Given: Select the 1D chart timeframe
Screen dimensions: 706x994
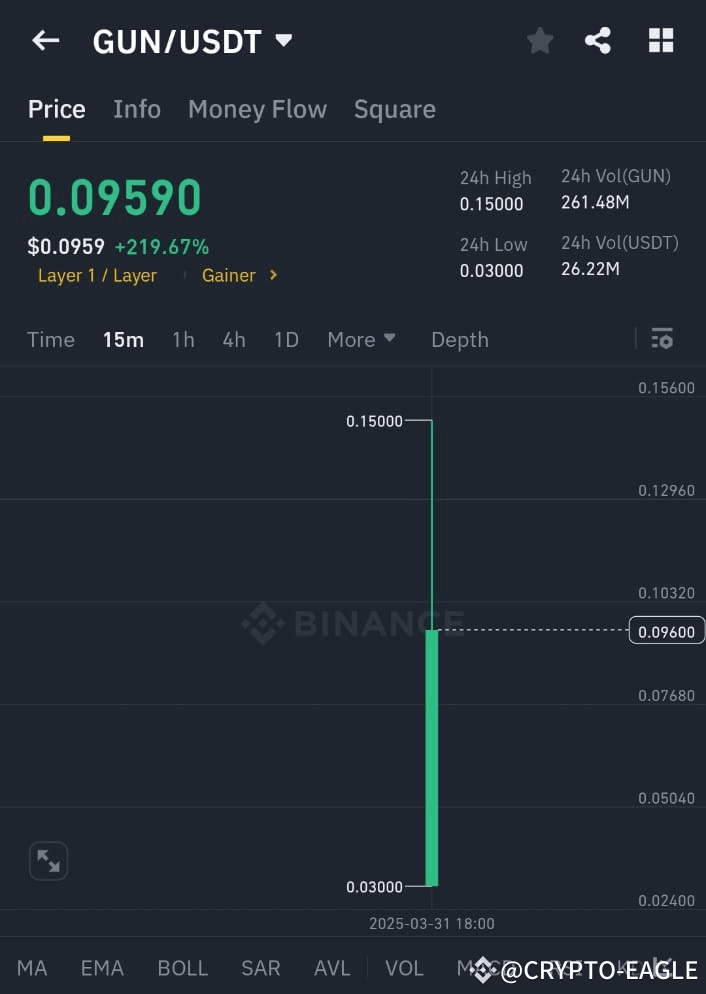Looking at the screenshot, I should 286,339.
